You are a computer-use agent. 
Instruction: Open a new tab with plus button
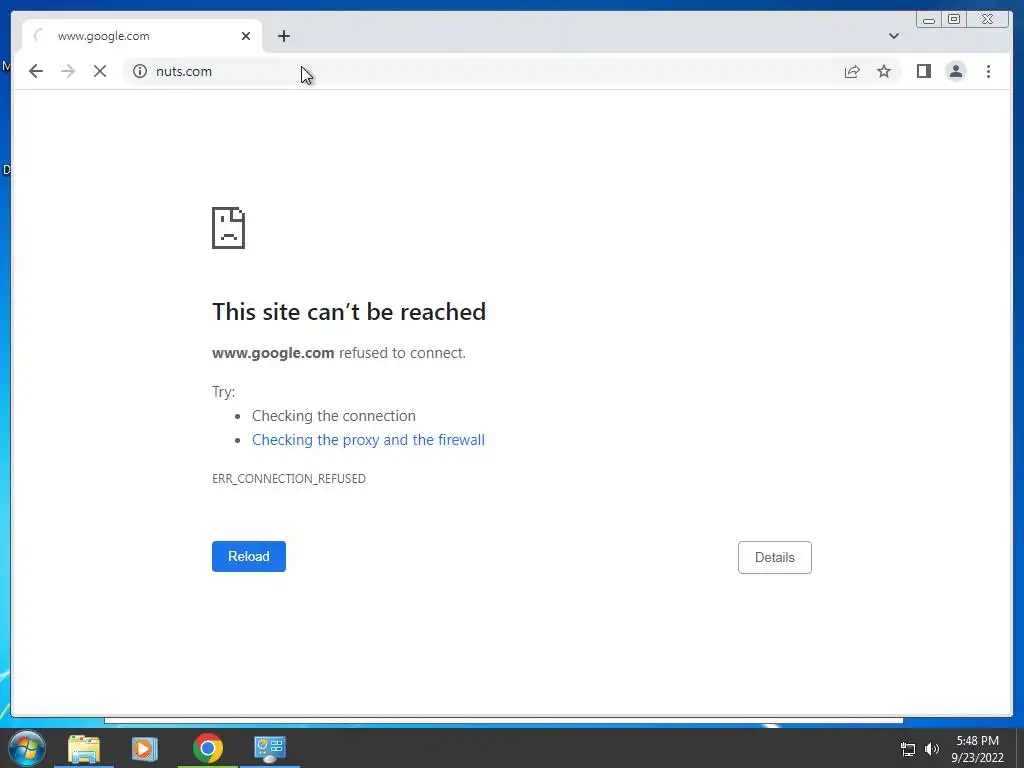point(283,36)
